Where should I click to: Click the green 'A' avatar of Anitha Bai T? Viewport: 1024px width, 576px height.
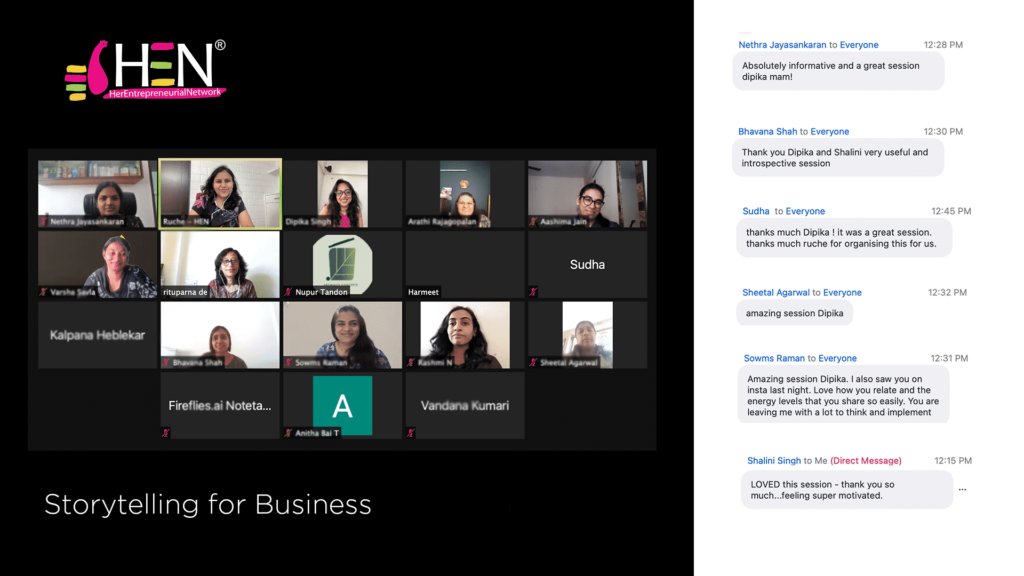342,405
